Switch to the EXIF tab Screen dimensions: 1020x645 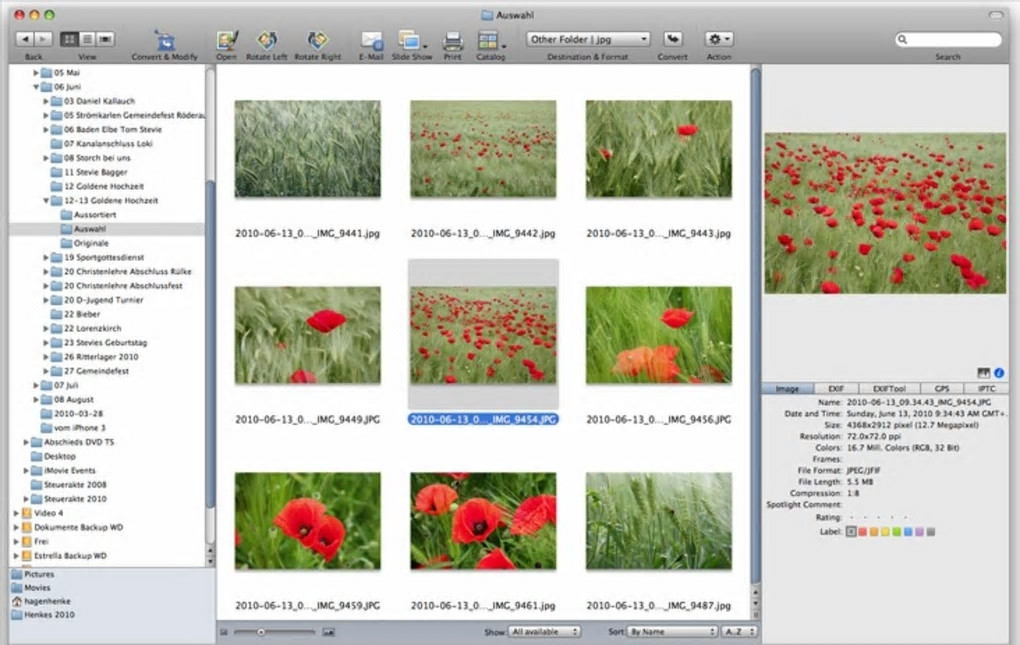pos(836,388)
